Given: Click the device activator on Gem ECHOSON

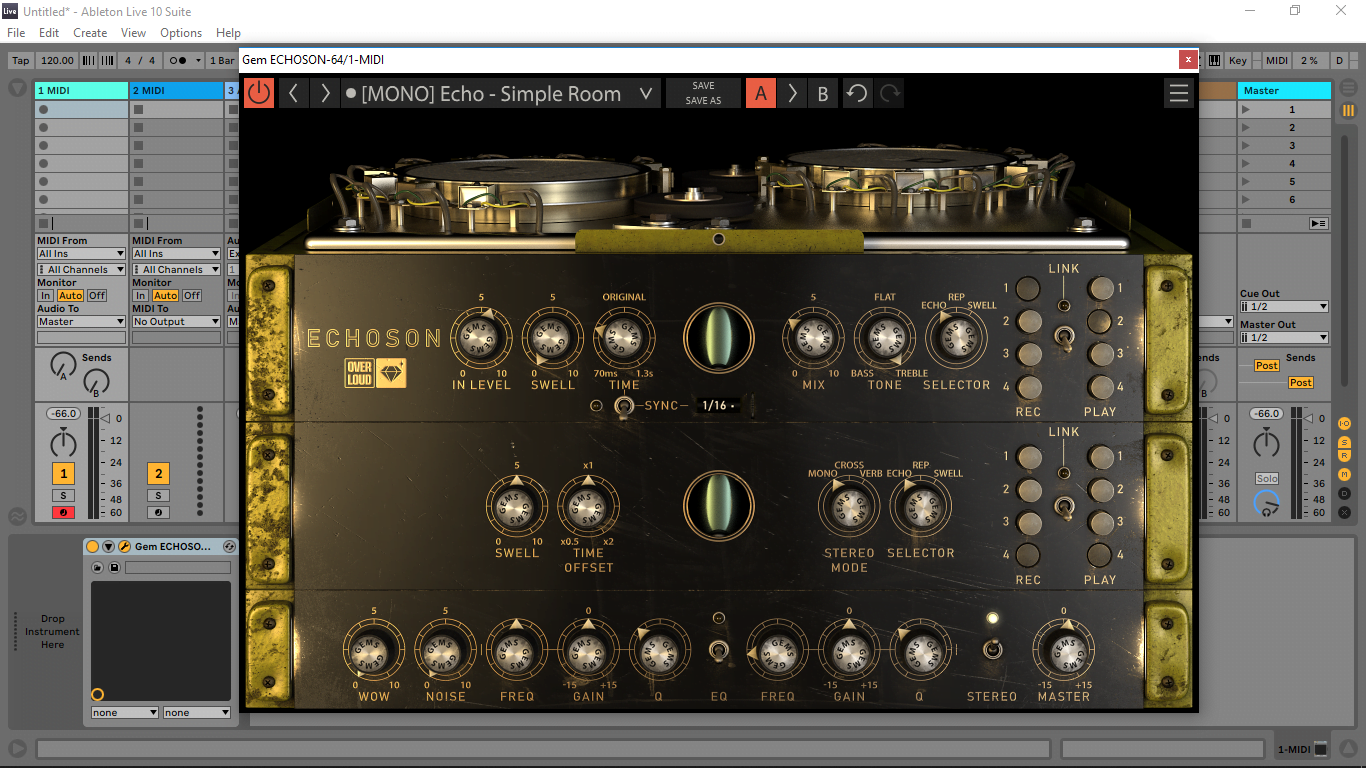Looking at the screenshot, I should 93,547.
